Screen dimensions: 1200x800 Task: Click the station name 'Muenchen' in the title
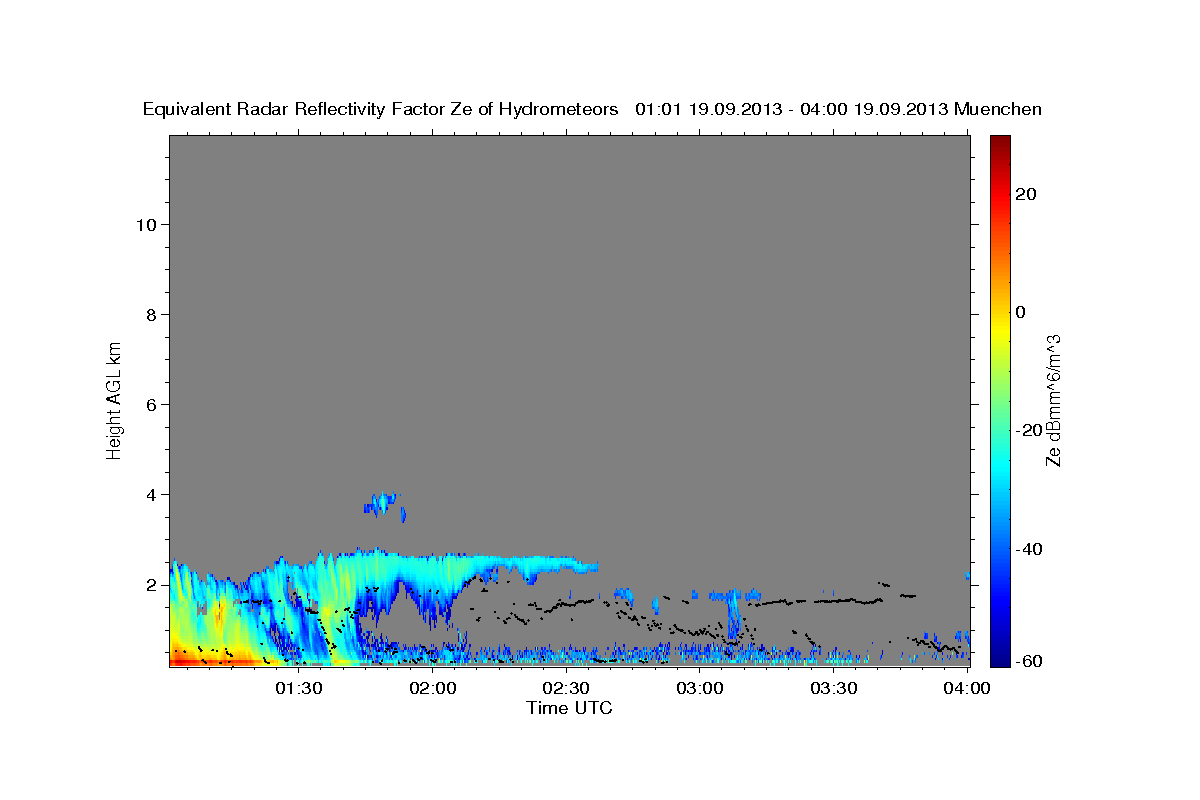click(998, 109)
